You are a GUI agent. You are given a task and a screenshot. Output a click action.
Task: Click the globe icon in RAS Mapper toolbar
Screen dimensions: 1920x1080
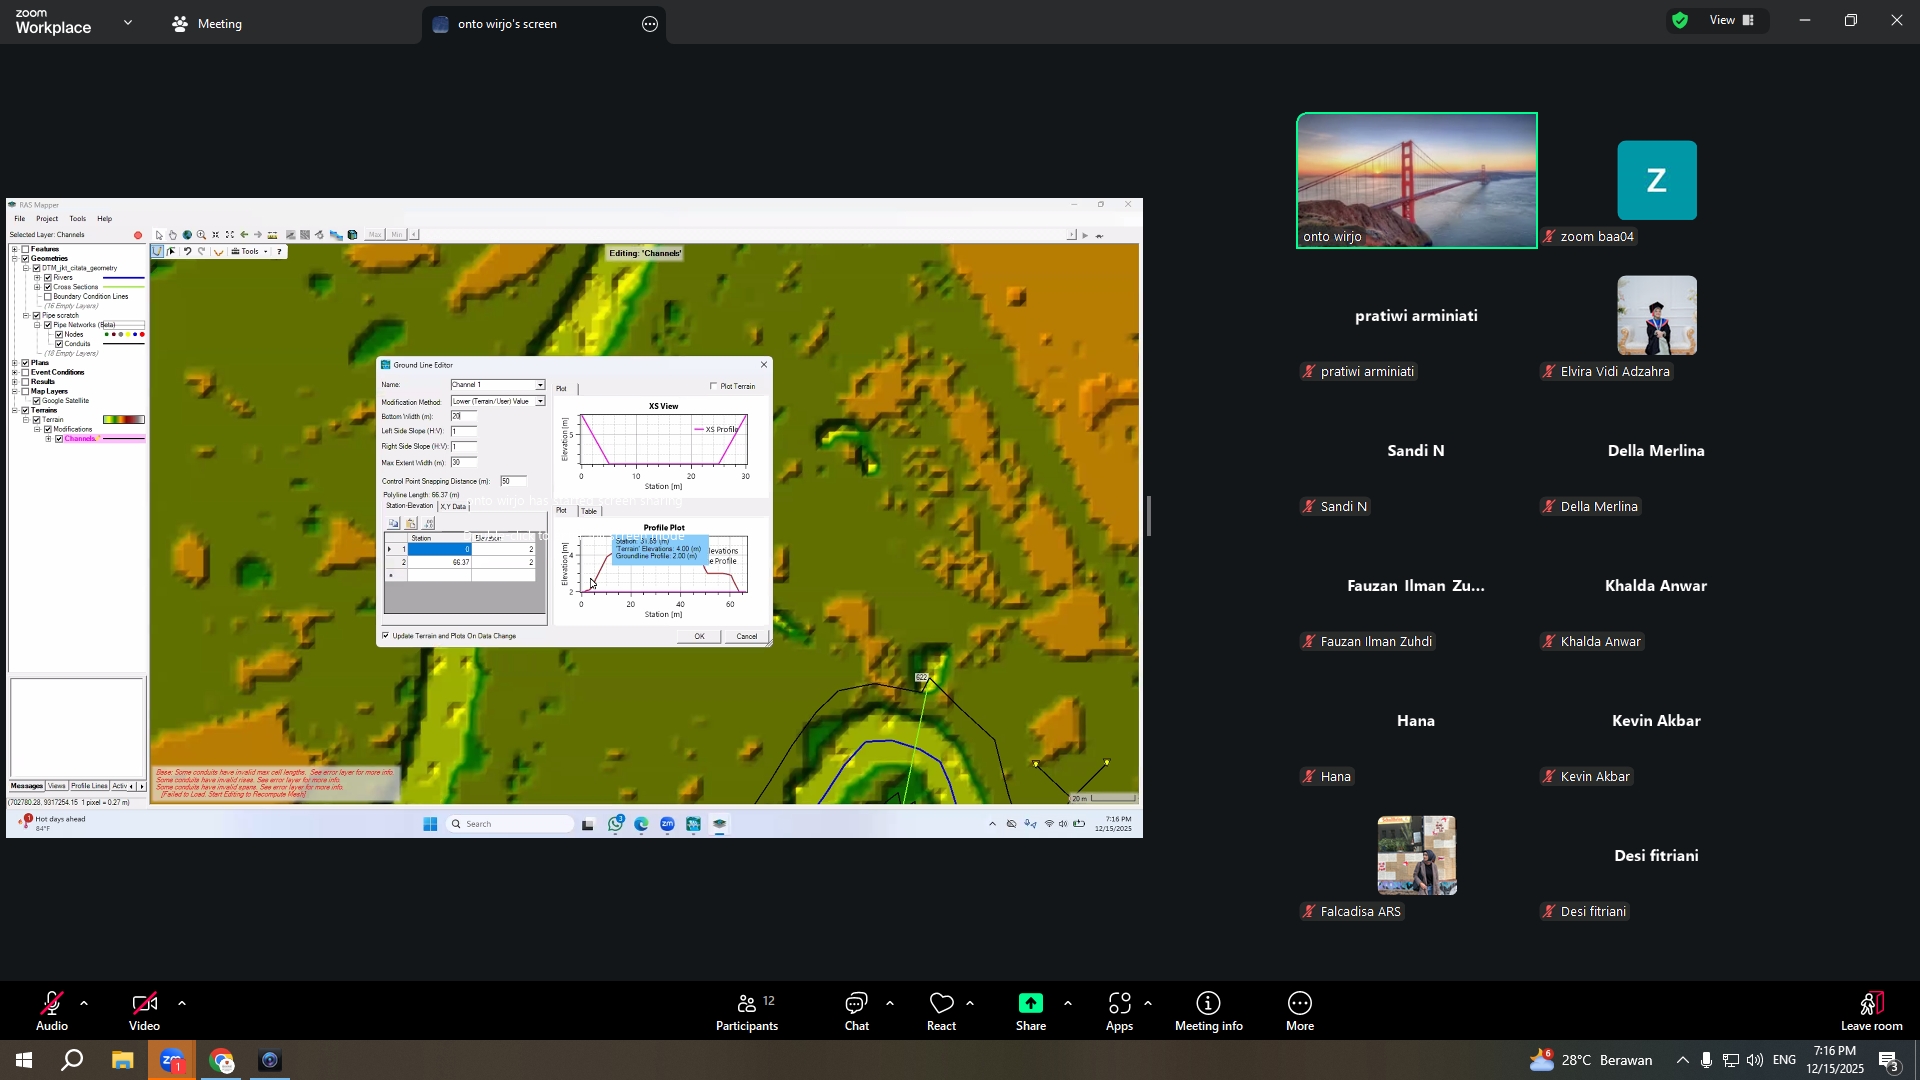pos(187,235)
